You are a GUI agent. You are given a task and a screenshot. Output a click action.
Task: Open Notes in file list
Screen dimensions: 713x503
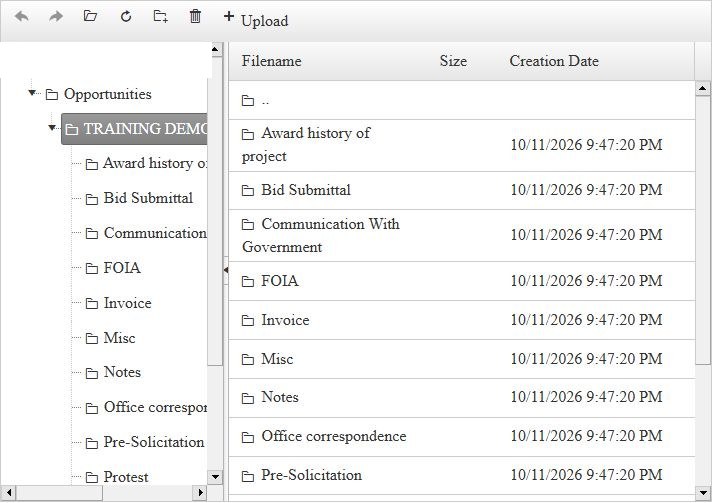462,398
